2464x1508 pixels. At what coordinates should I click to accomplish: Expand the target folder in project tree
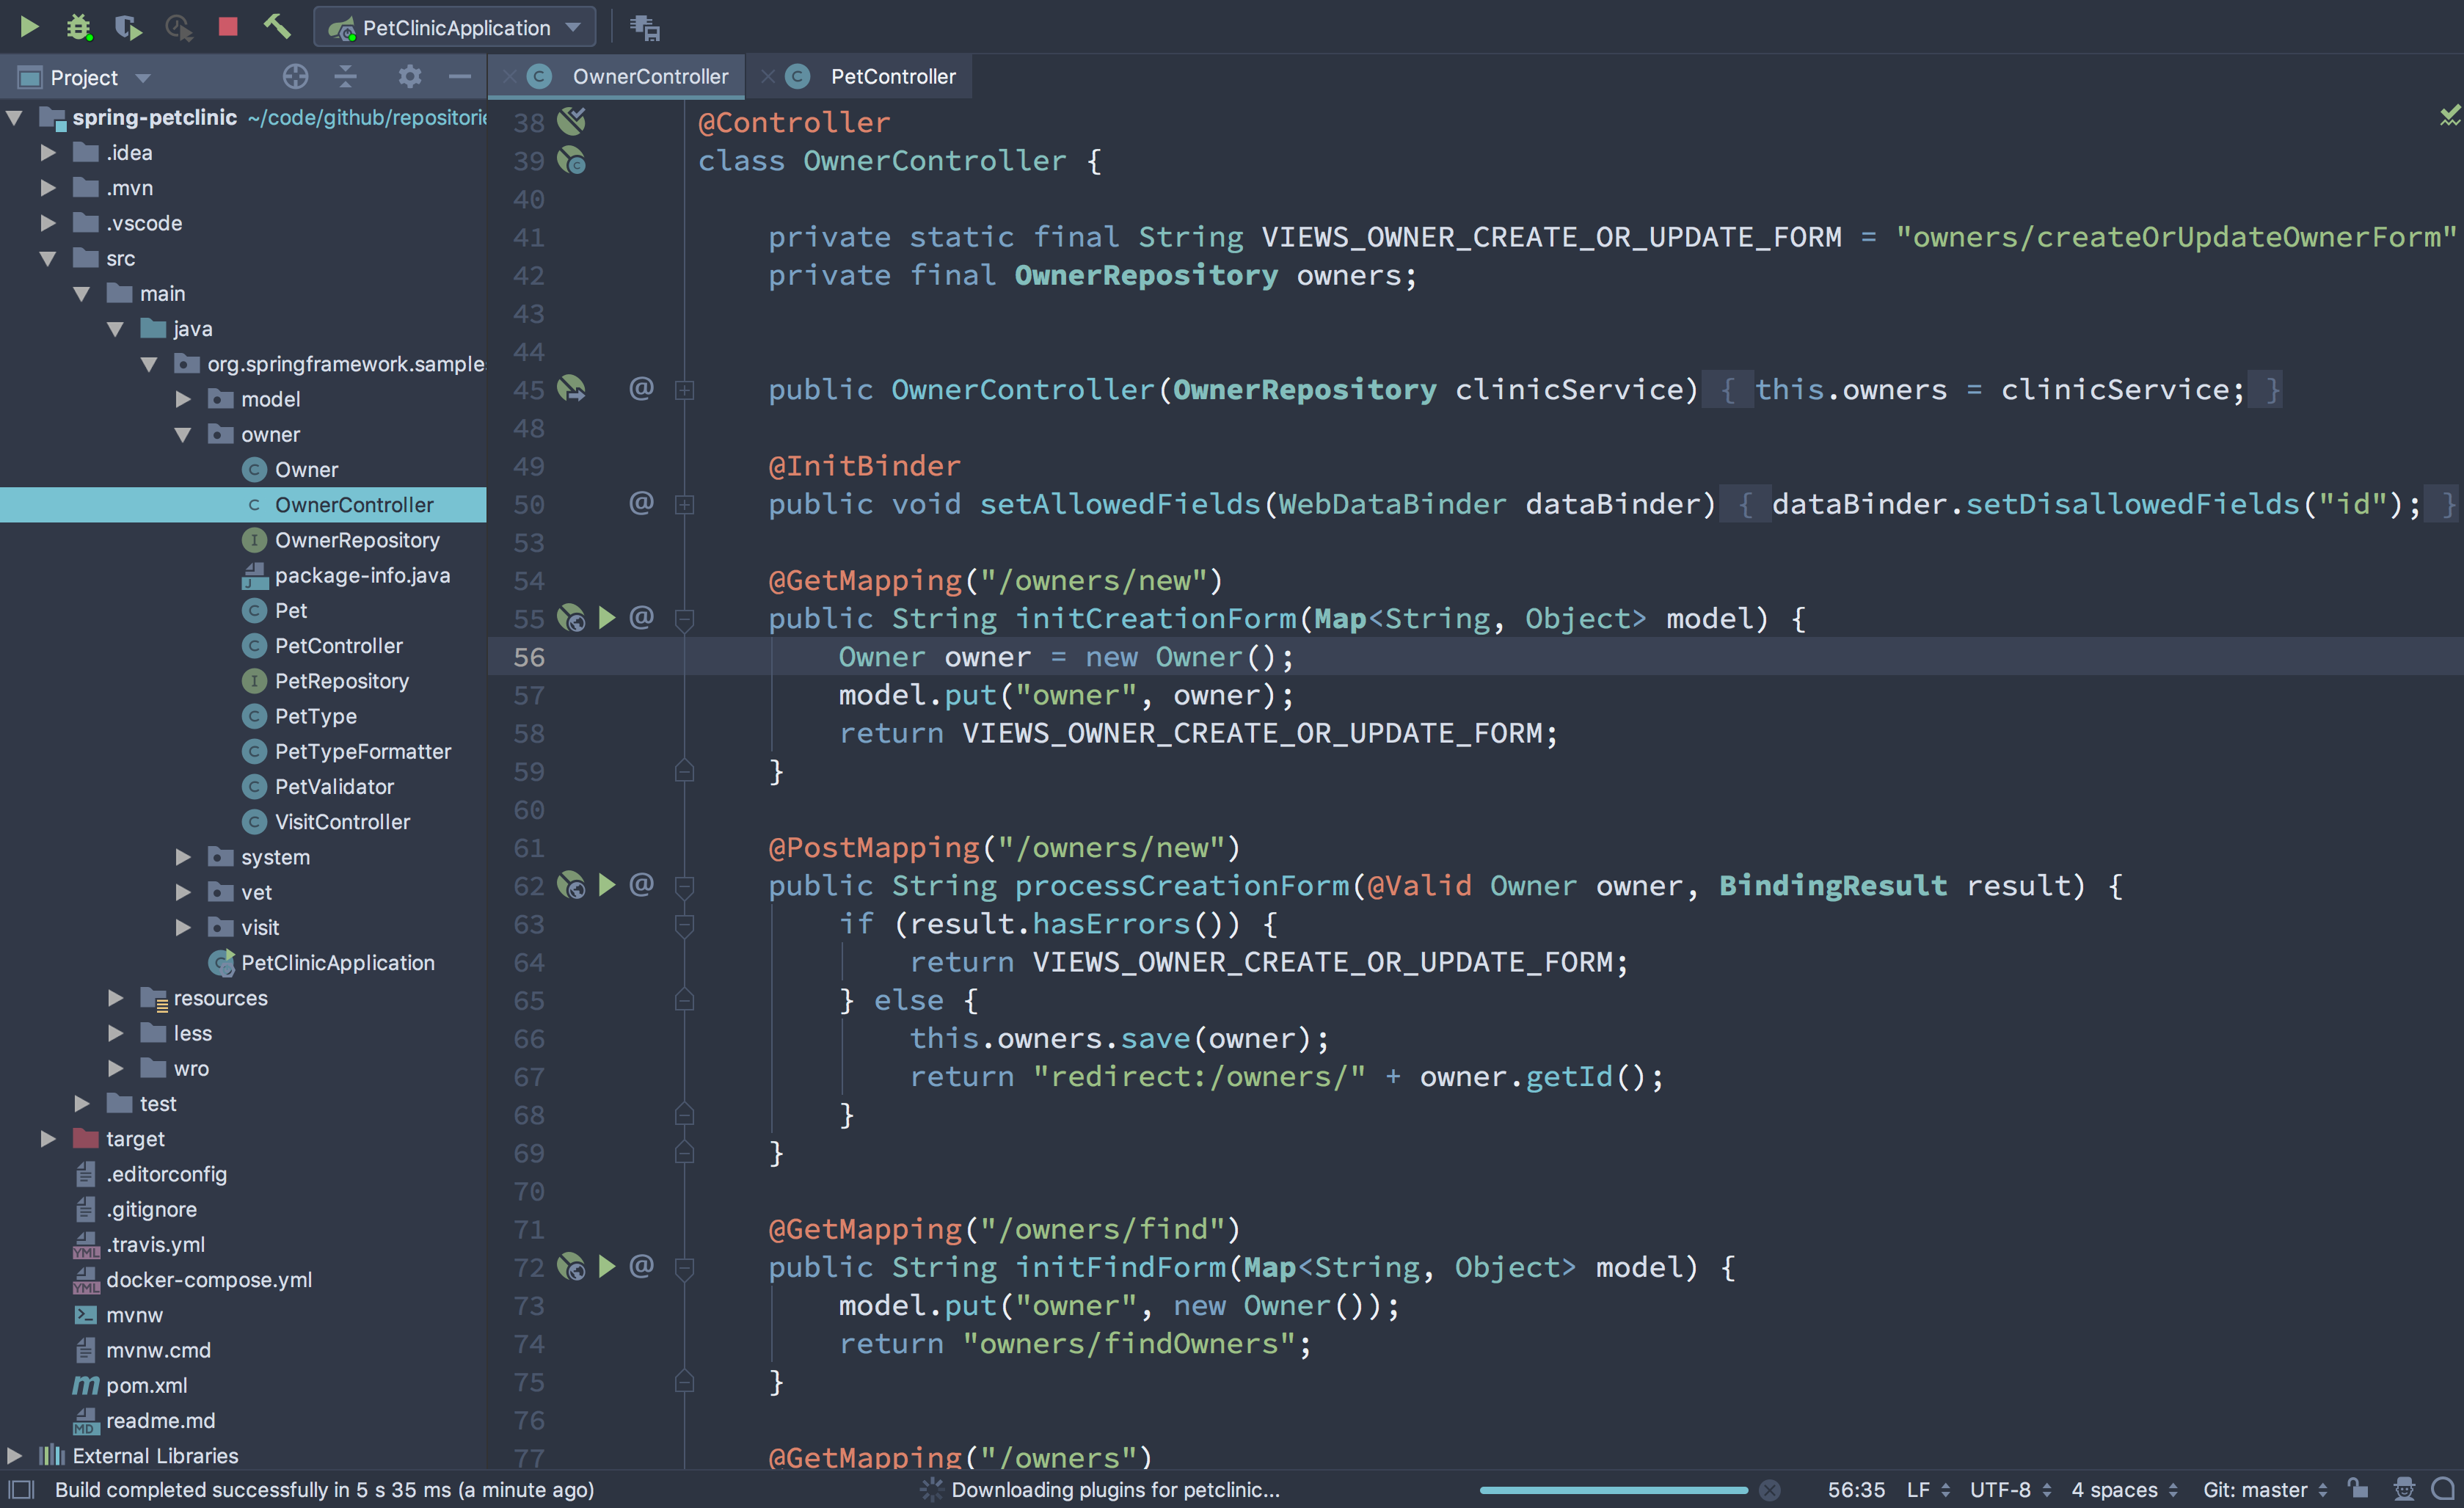(x=47, y=1139)
